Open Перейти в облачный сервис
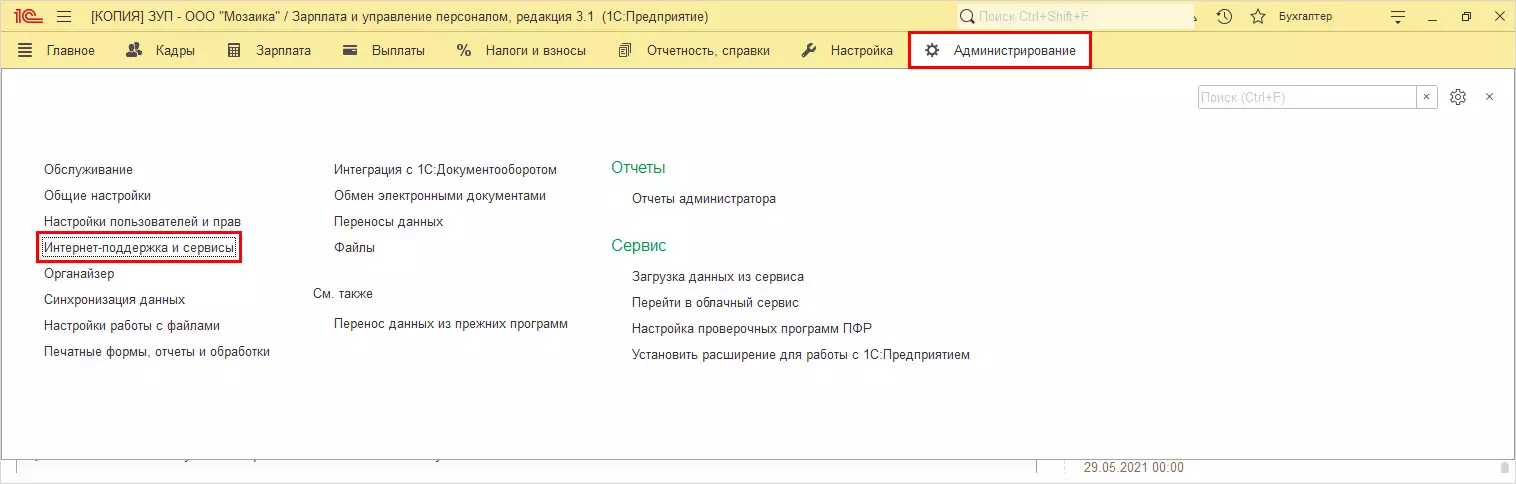 point(715,302)
